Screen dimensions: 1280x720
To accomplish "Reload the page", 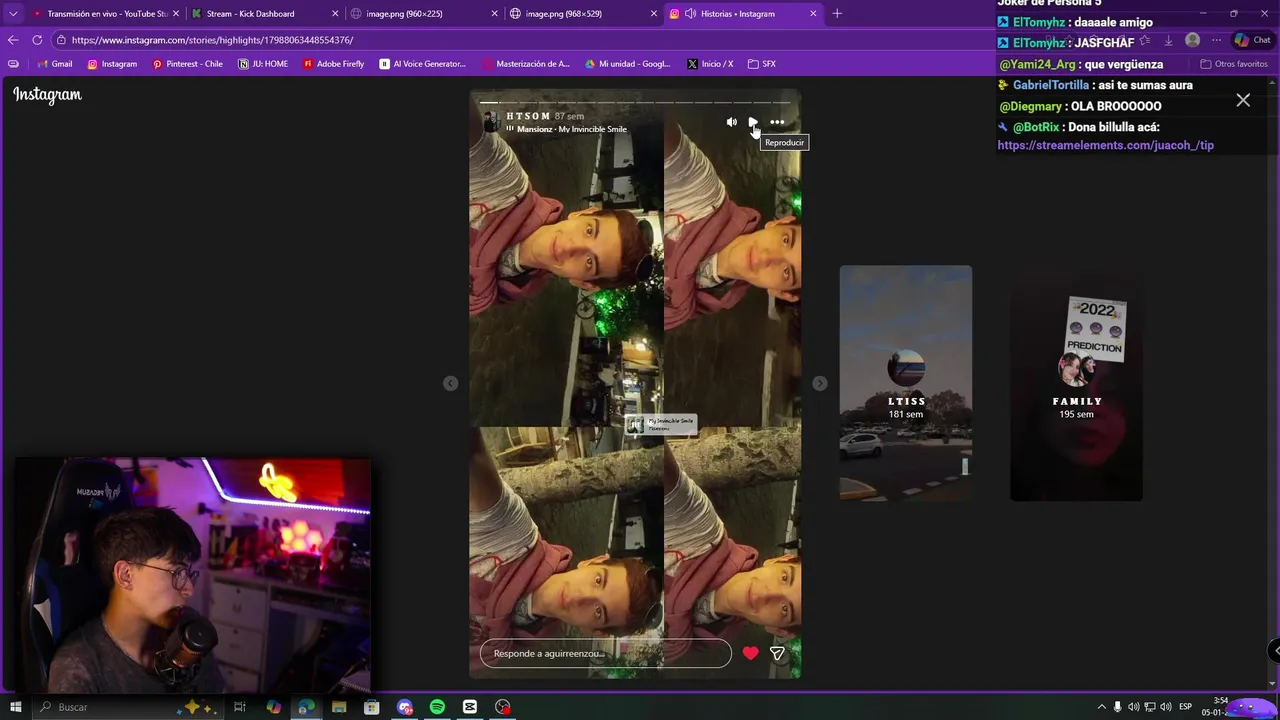I will pyautogui.click(x=37, y=40).
